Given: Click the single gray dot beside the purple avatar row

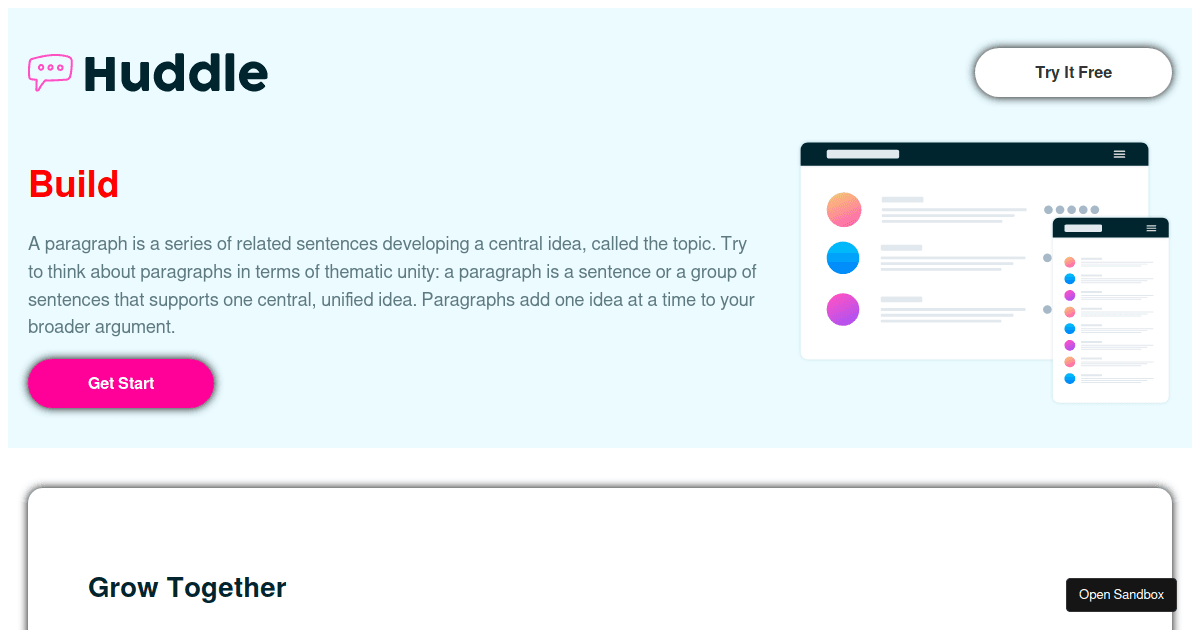Looking at the screenshot, I should 1047,309.
